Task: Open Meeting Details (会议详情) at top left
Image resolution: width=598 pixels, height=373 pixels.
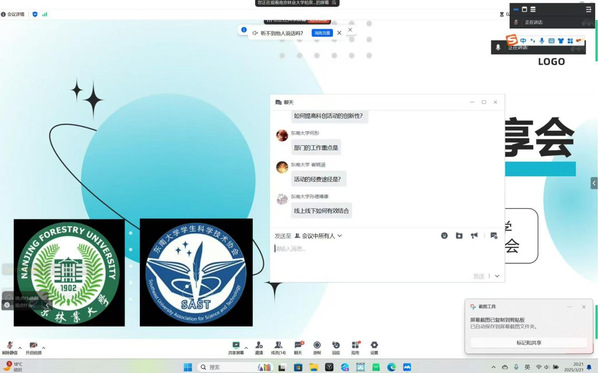Action: coord(13,14)
